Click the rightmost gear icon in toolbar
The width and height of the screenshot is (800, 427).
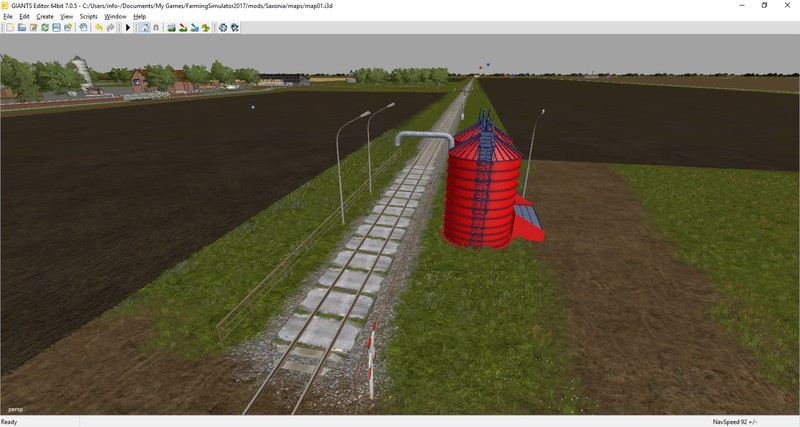coord(234,27)
